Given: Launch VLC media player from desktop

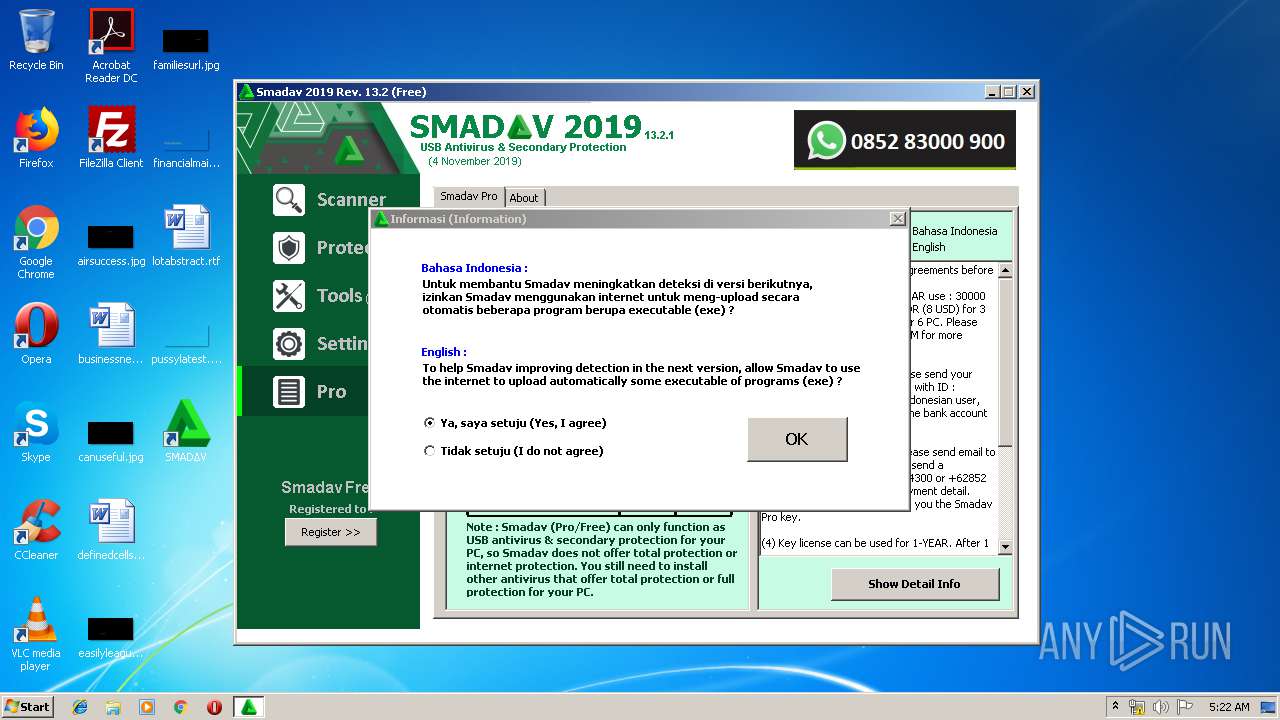Looking at the screenshot, I should (36, 634).
